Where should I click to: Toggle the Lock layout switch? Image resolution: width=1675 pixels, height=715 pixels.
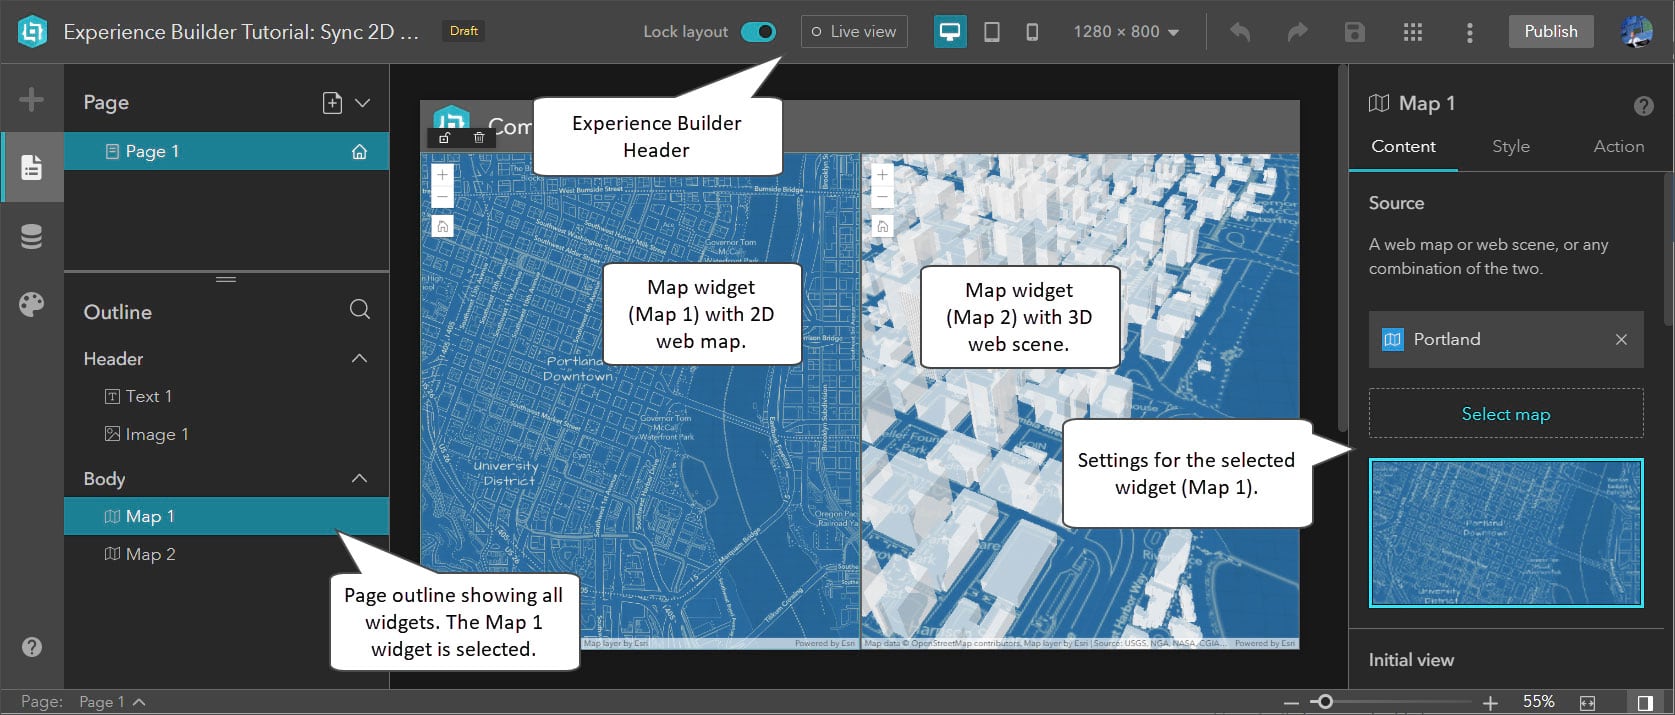[x=758, y=32]
